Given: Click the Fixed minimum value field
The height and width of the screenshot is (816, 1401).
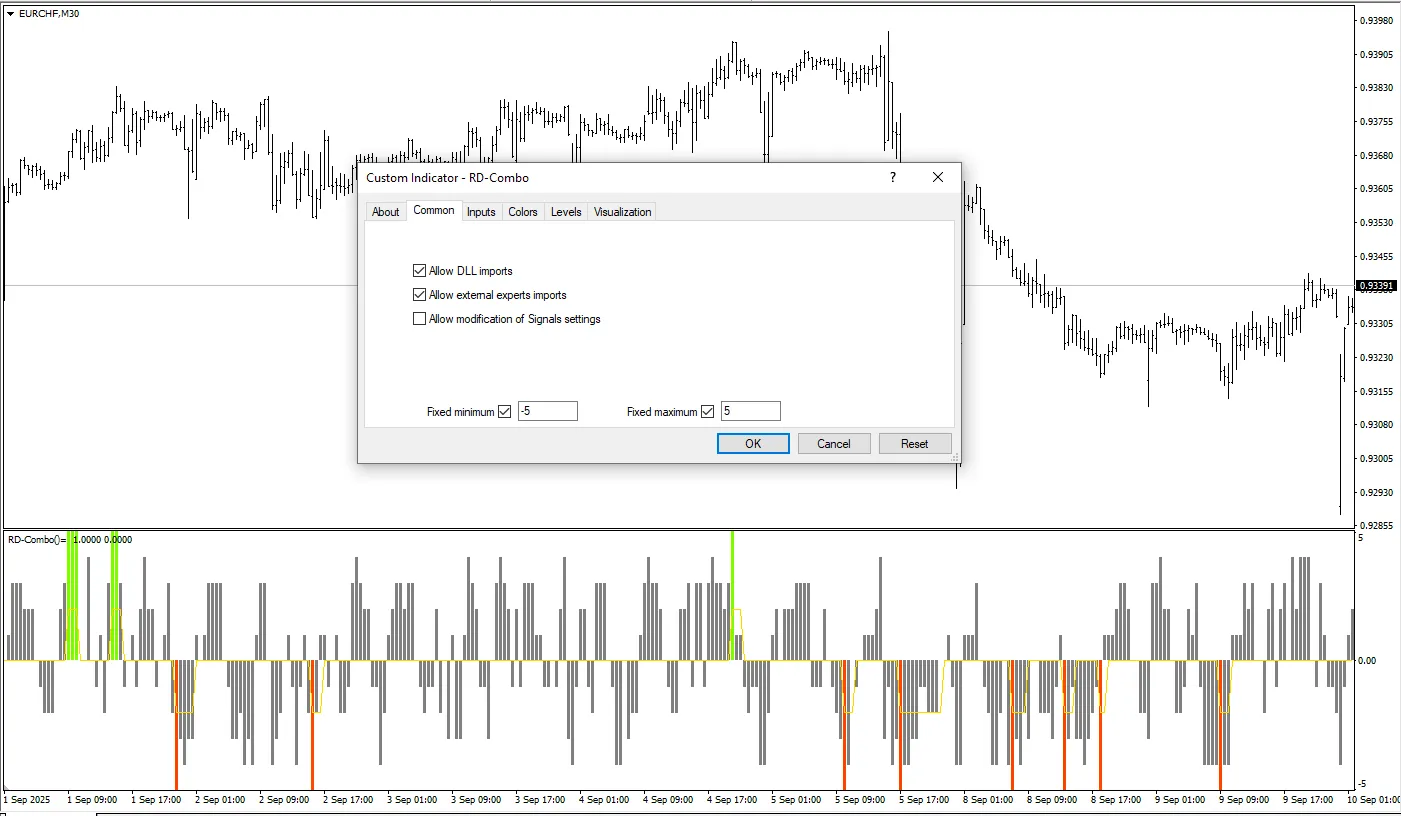Looking at the screenshot, I should (547, 411).
